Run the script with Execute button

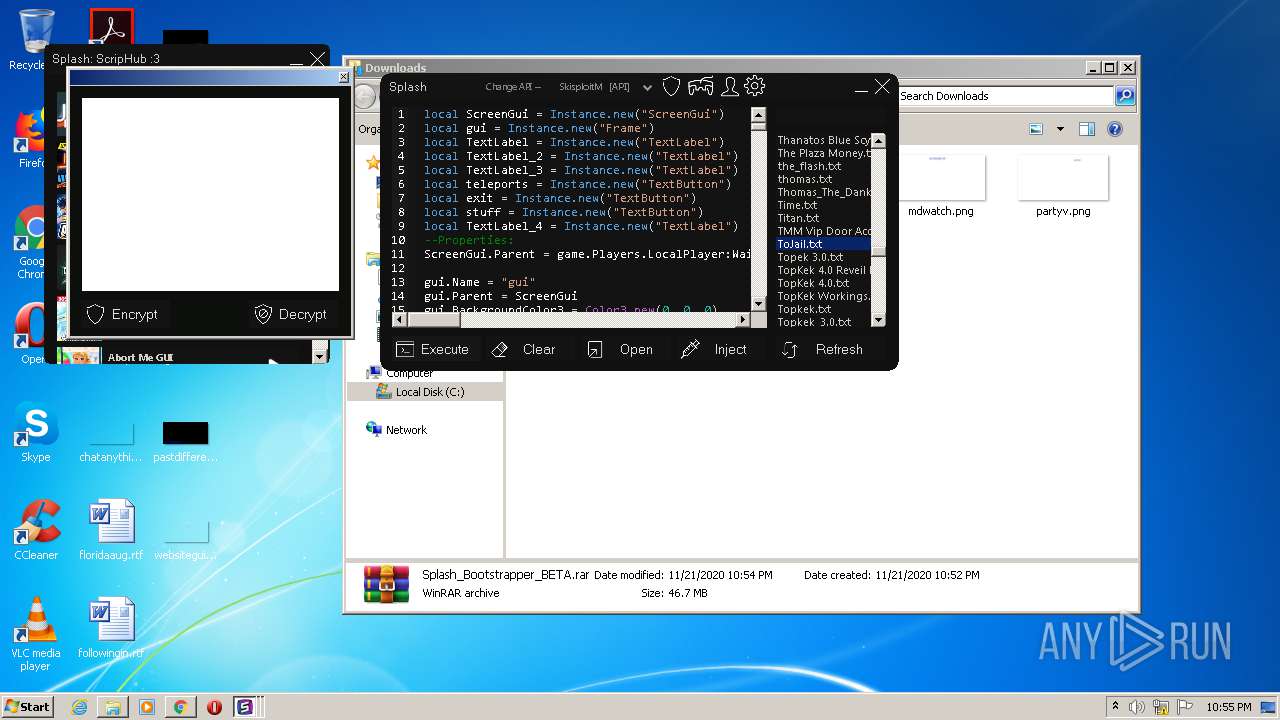tap(433, 349)
